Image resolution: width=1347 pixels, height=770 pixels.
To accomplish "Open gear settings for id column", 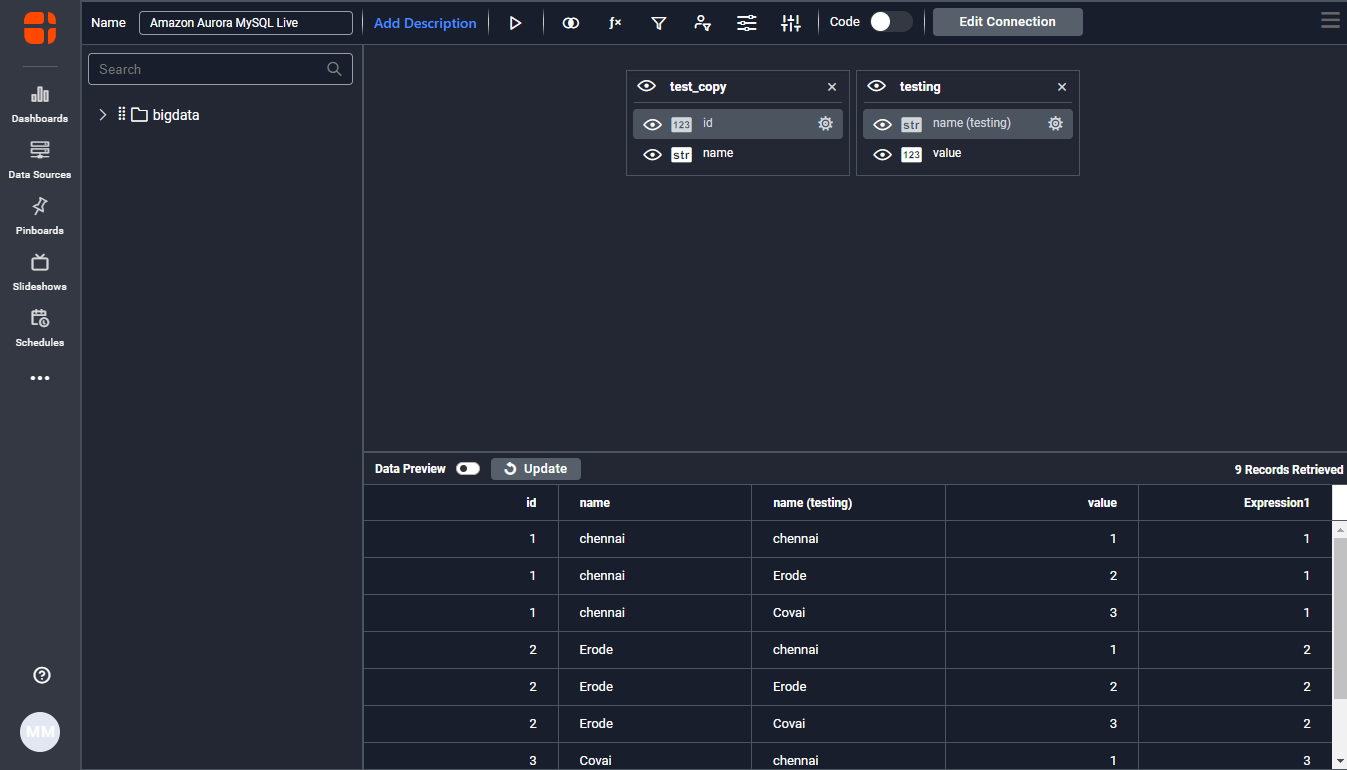I will click(x=825, y=124).
